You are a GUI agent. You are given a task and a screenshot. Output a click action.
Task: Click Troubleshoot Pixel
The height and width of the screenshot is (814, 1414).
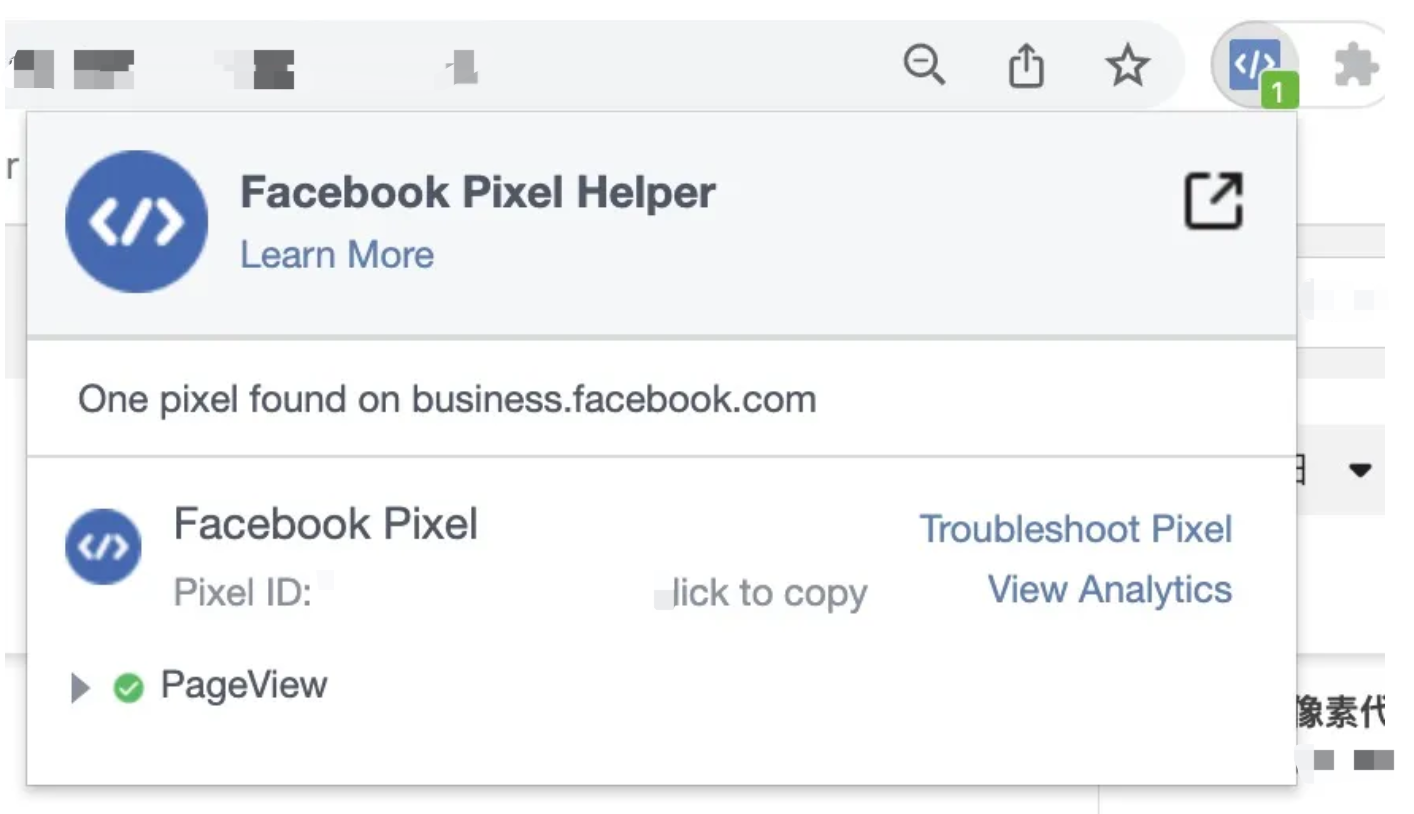(1076, 529)
